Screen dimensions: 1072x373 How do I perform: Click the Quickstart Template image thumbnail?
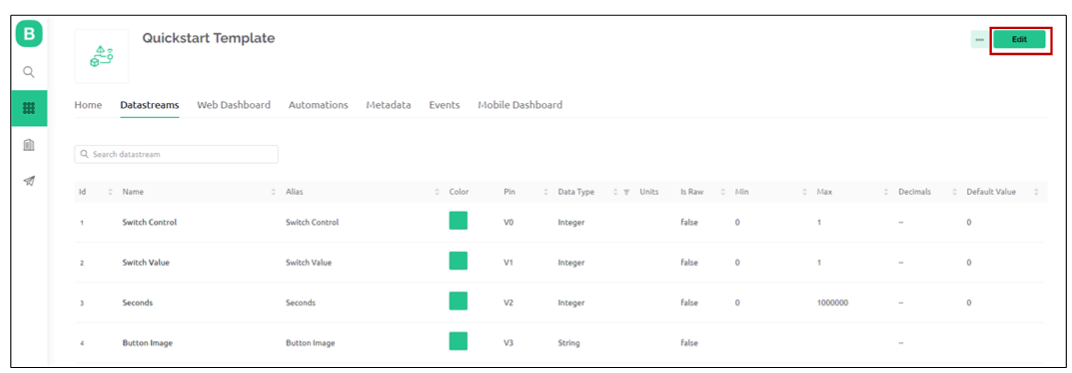point(101,56)
